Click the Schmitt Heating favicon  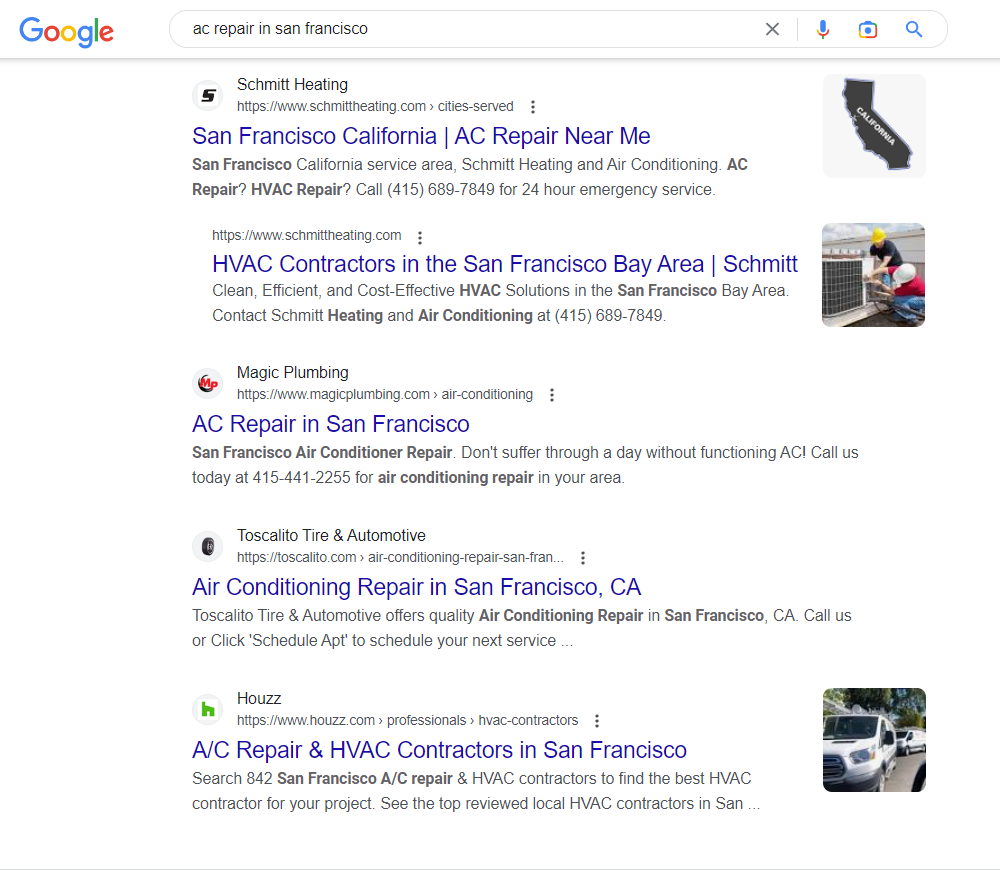pos(208,96)
